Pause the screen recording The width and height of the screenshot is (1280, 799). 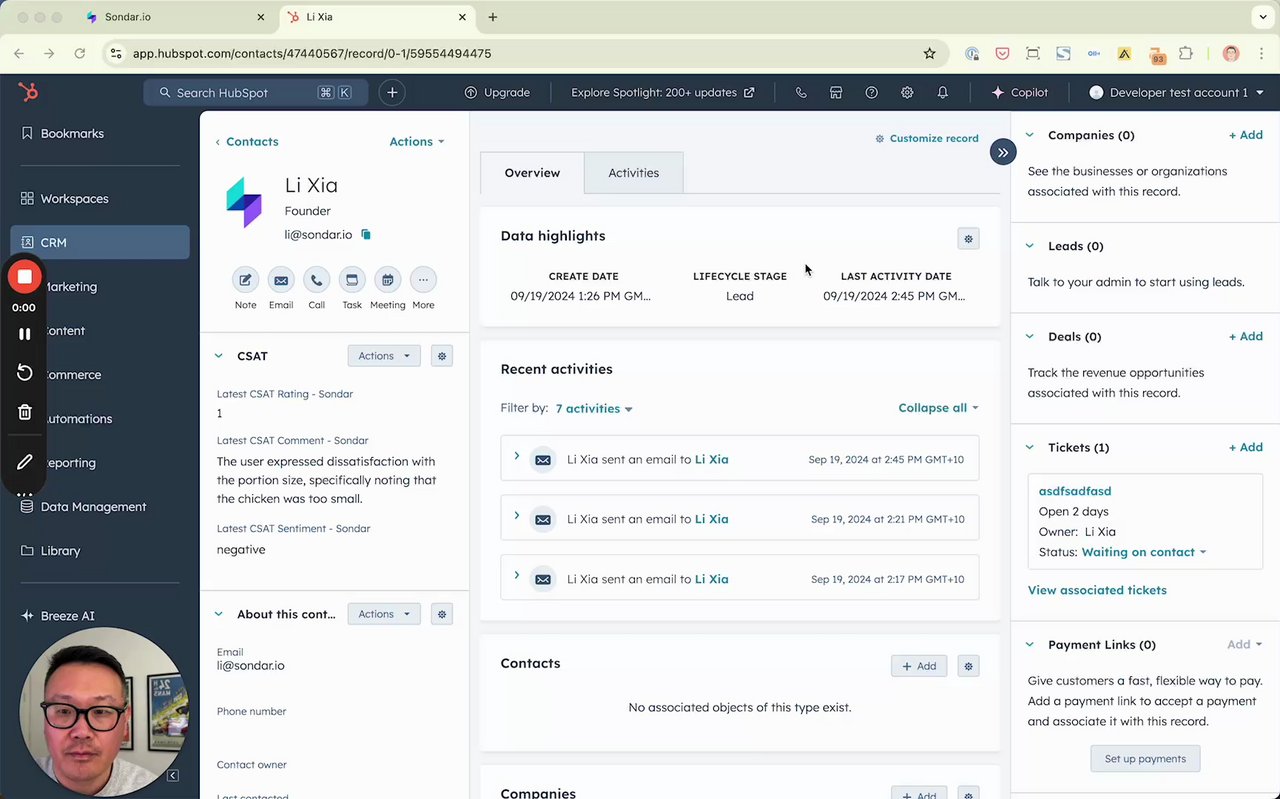25,334
